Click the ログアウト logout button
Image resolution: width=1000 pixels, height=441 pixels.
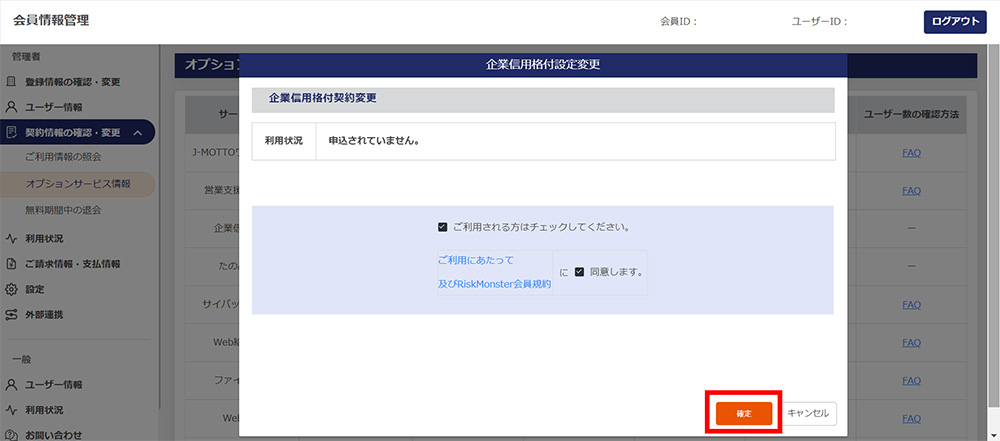point(955,22)
